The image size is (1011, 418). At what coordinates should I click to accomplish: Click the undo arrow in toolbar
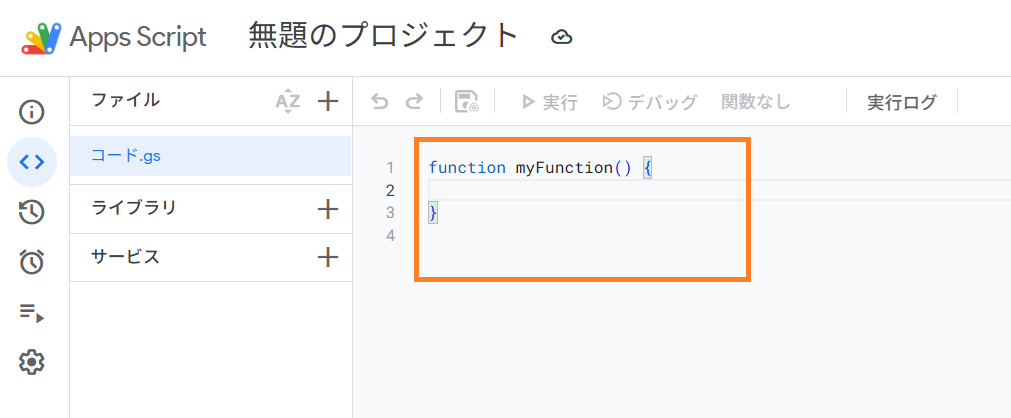coord(380,102)
